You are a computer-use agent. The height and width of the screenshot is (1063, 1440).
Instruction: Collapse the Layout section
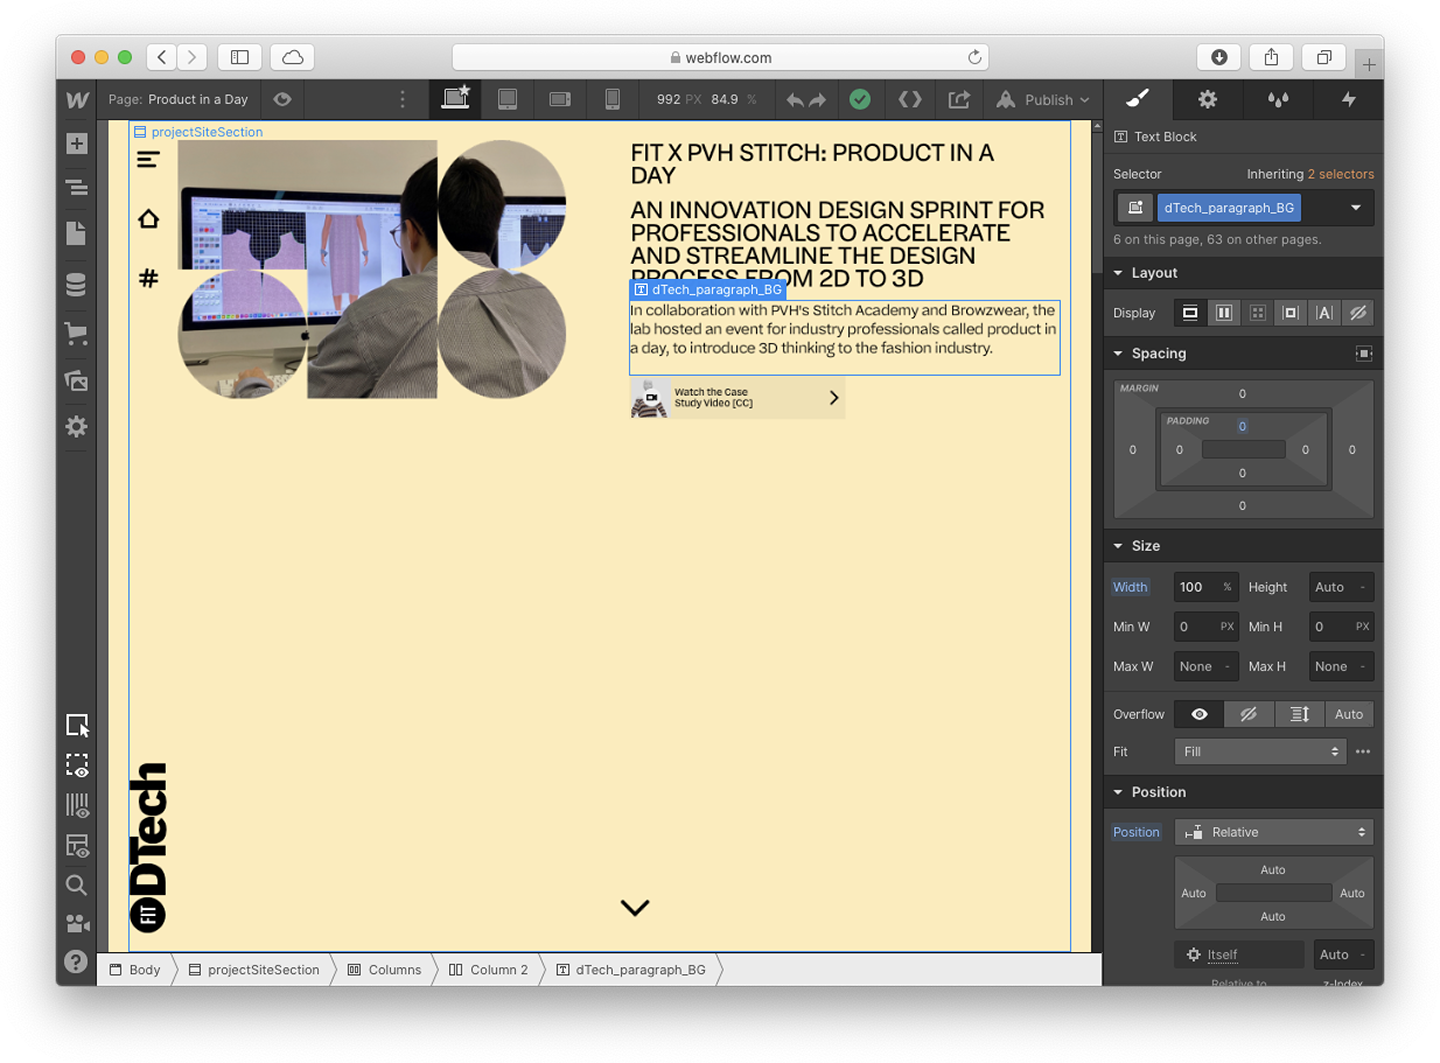[x=1118, y=273]
